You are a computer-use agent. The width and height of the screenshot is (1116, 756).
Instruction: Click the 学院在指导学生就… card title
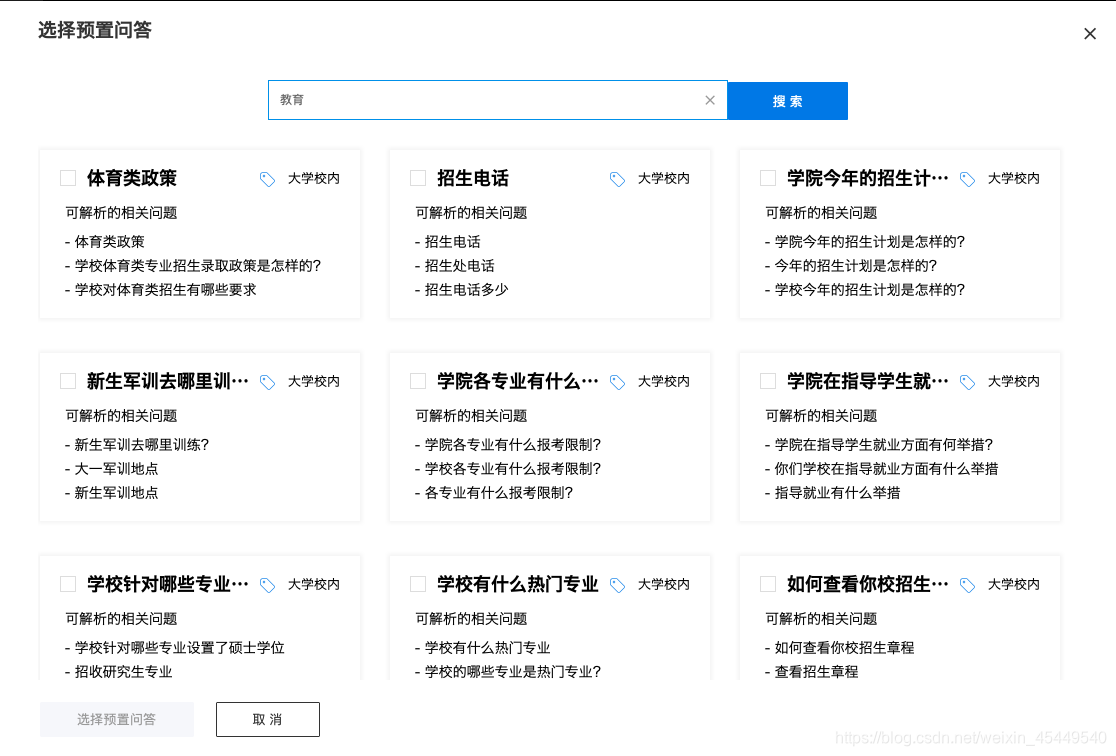(x=868, y=381)
